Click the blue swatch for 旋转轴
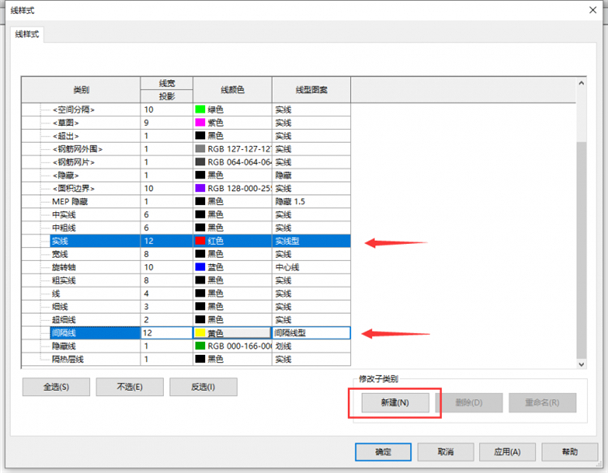Viewport: 608px width, 473px height. (200, 267)
